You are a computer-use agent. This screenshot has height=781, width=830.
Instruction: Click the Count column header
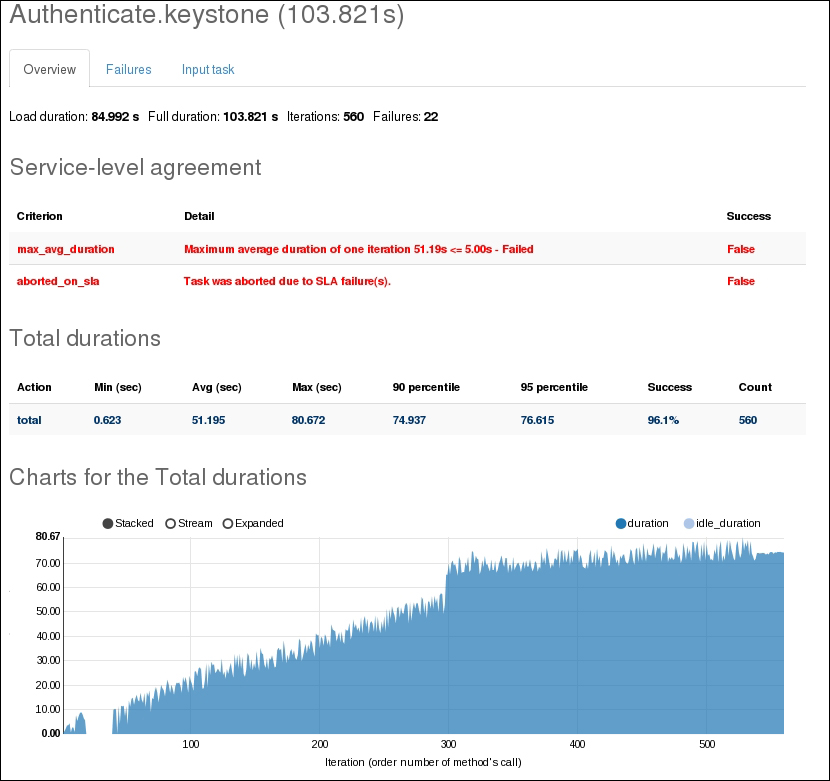pos(755,387)
